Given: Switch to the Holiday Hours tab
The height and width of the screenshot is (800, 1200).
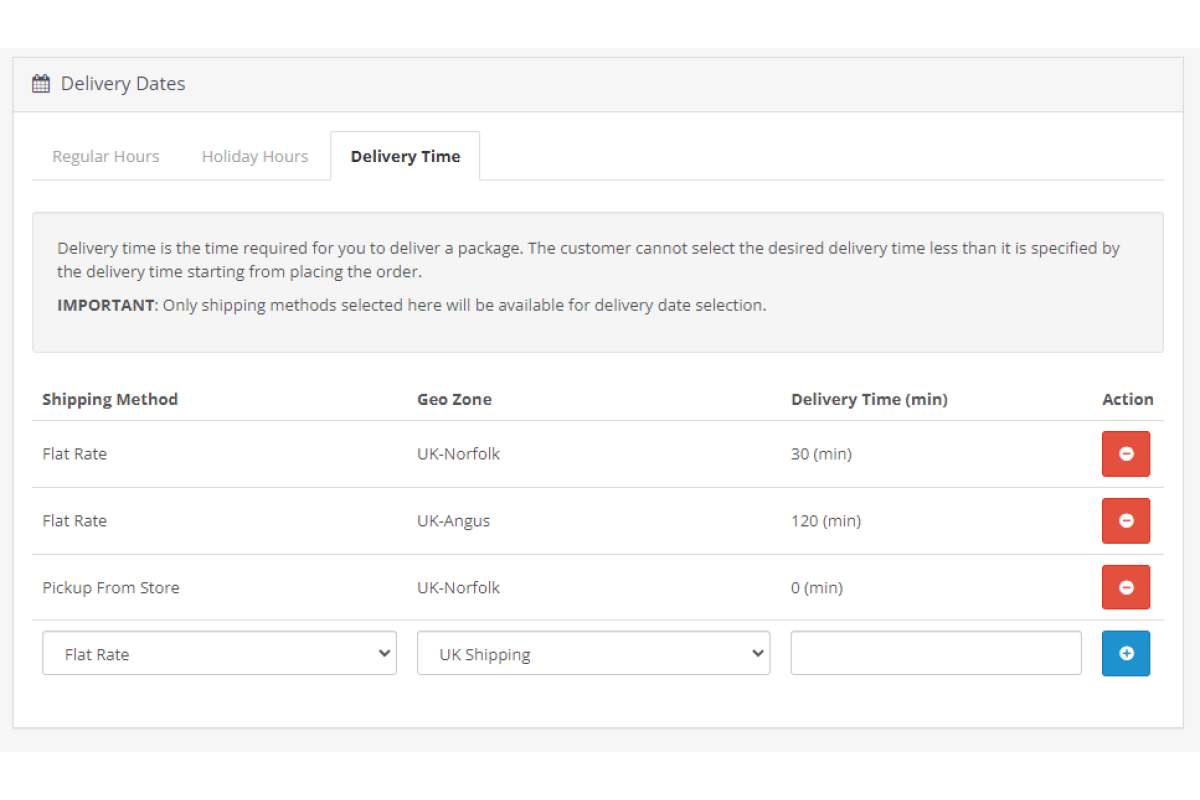Looking at the screenshot, I should click(255, 156).
